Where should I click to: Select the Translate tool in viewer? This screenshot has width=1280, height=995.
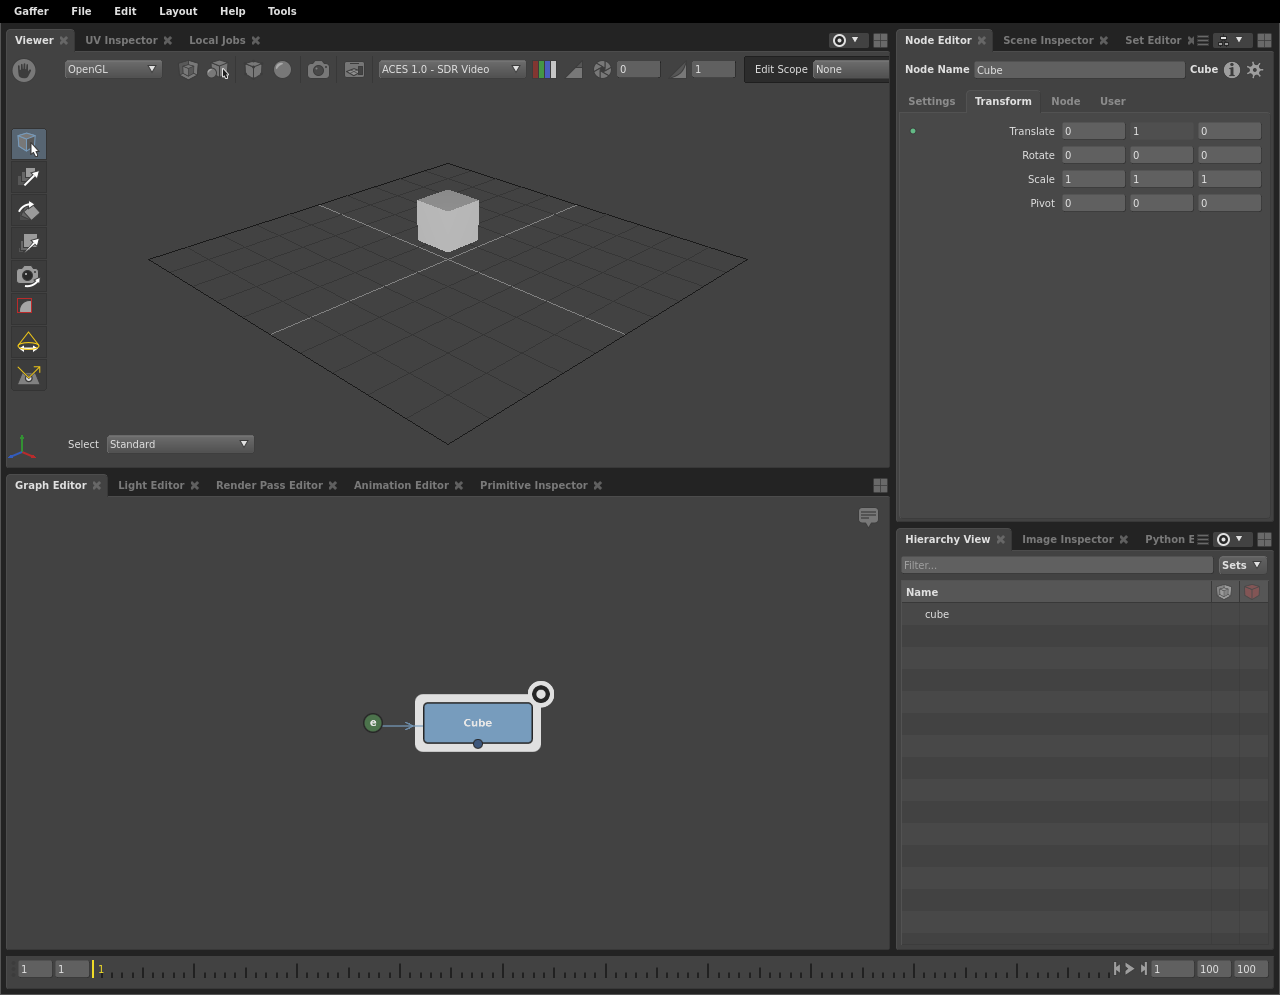click(x=29, y=177)
